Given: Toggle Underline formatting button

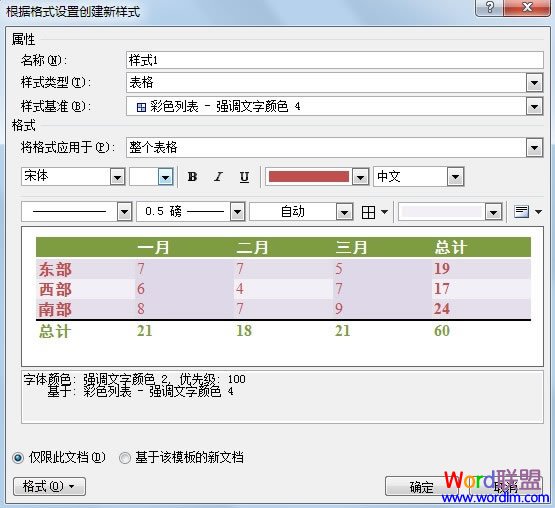Looking at the screenshot, I should click(244, 177).
